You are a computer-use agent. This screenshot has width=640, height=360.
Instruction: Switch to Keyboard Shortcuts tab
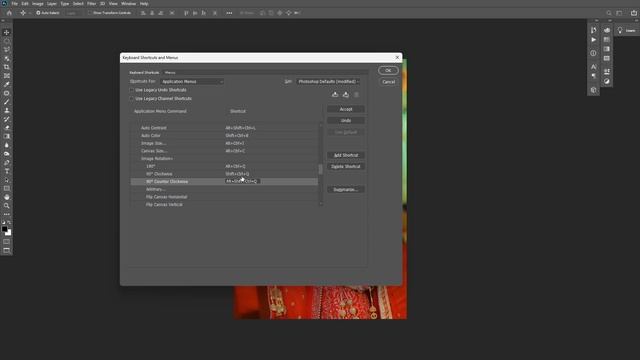(144, 73)
